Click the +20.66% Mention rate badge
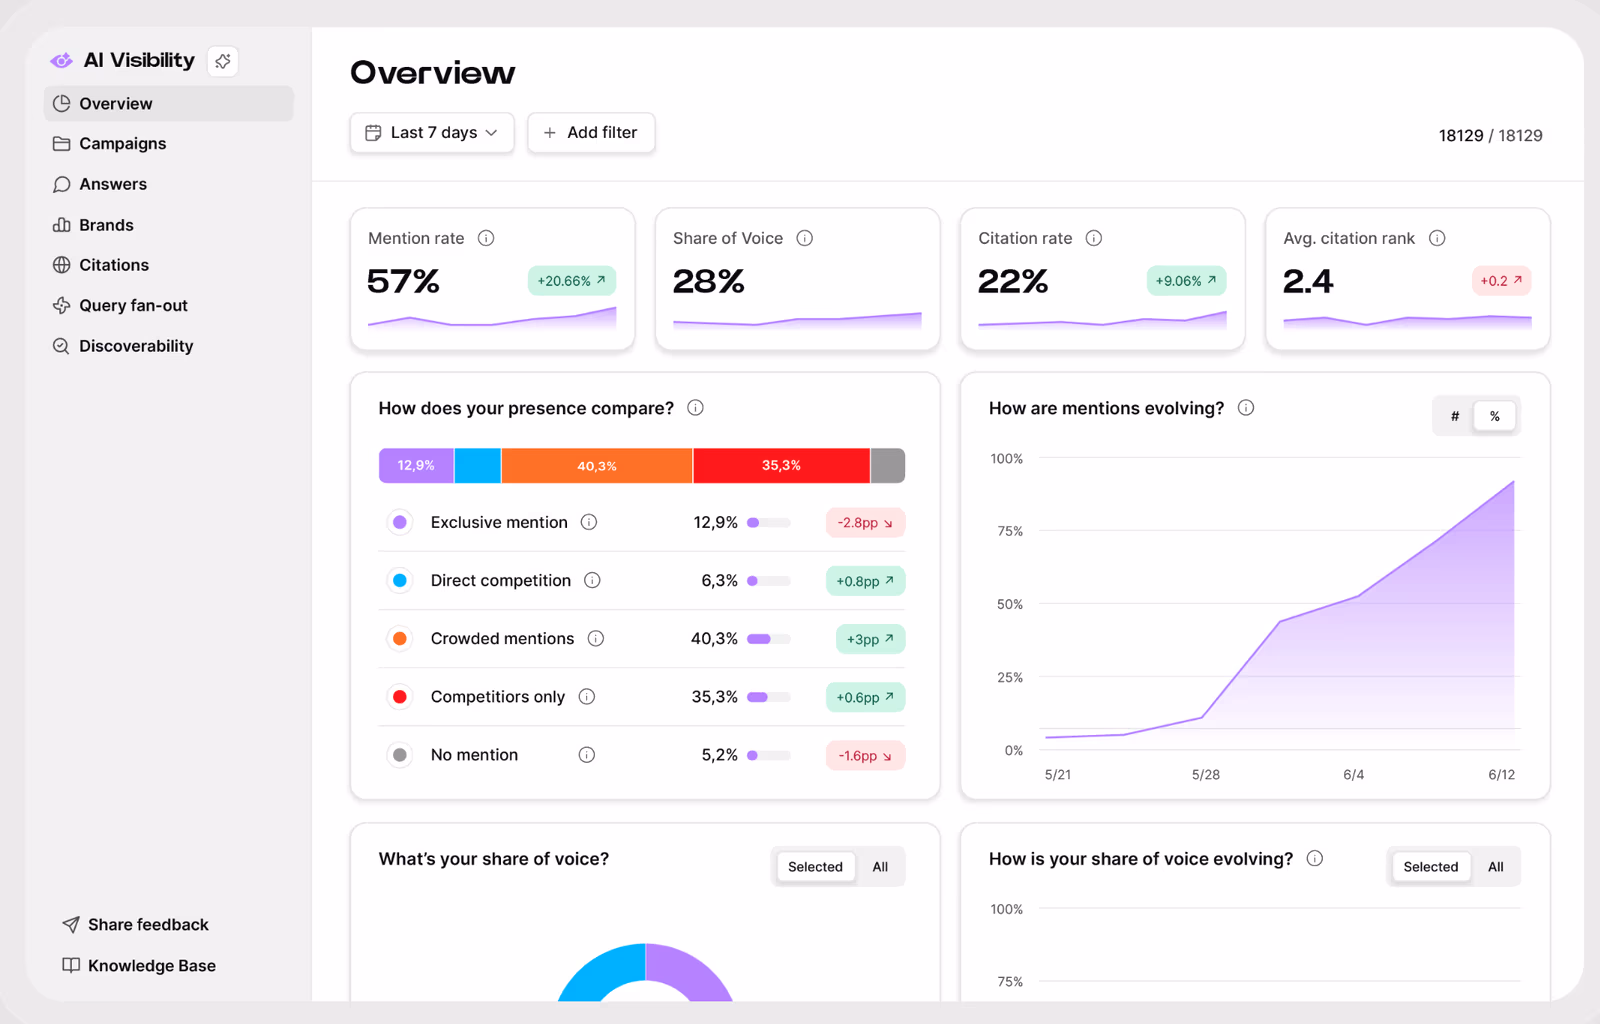 point(572,281)
